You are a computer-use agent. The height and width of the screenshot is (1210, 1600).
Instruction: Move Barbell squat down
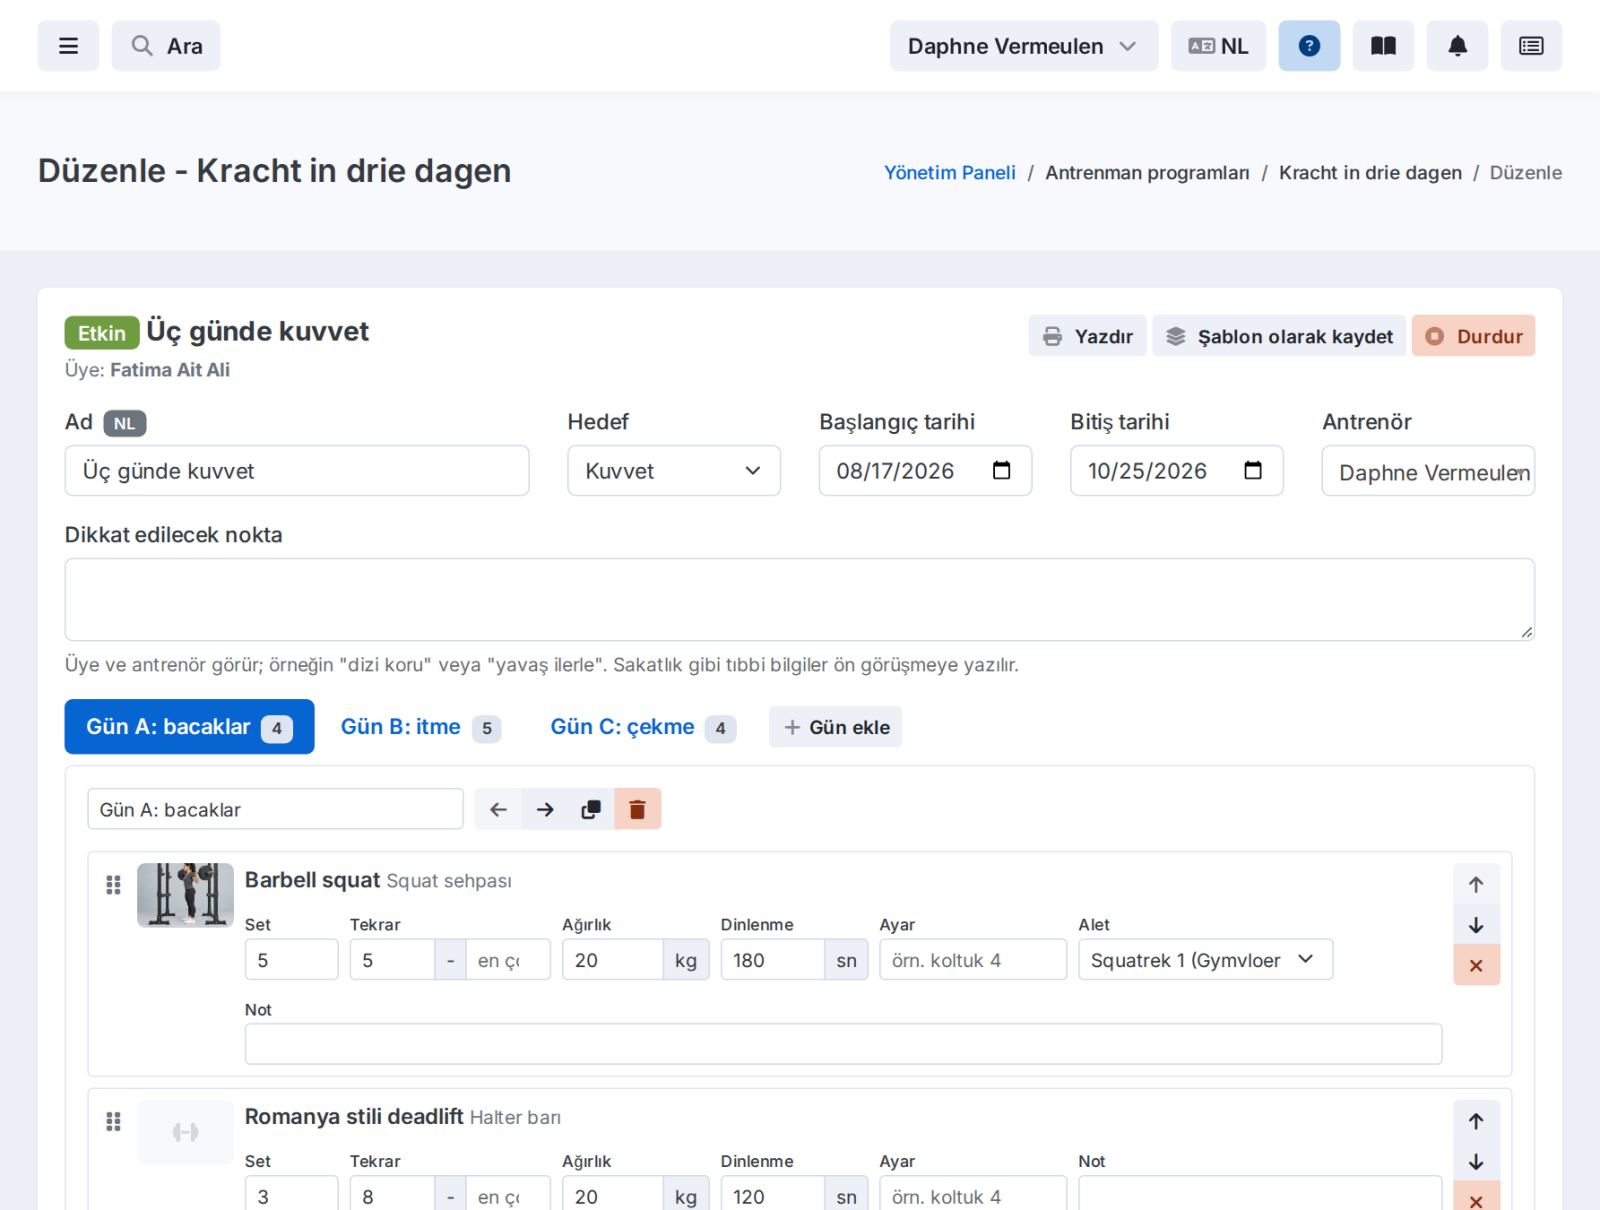1476,925
